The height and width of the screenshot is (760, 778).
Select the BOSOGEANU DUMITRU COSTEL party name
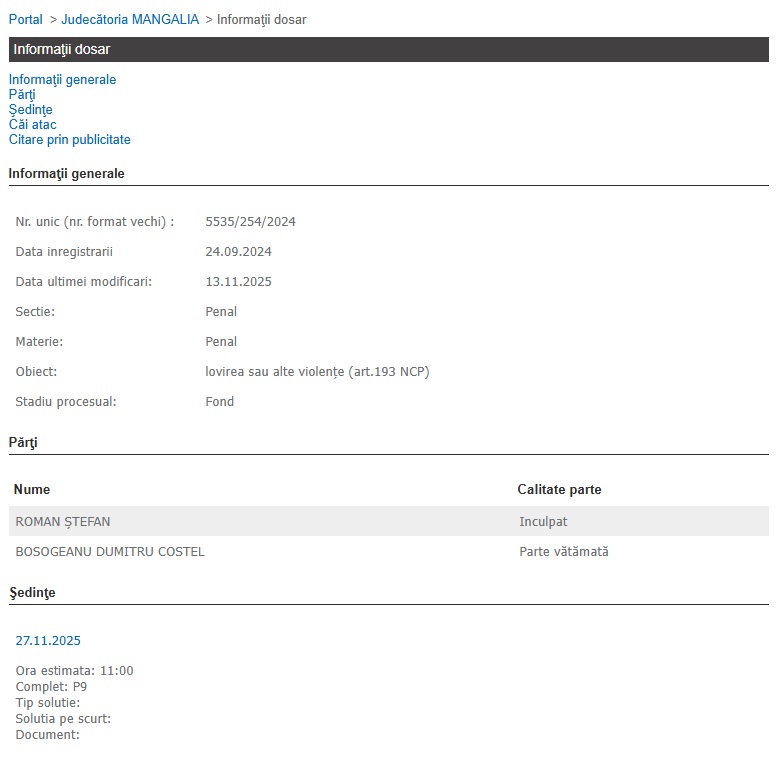(x=110, y=551)
